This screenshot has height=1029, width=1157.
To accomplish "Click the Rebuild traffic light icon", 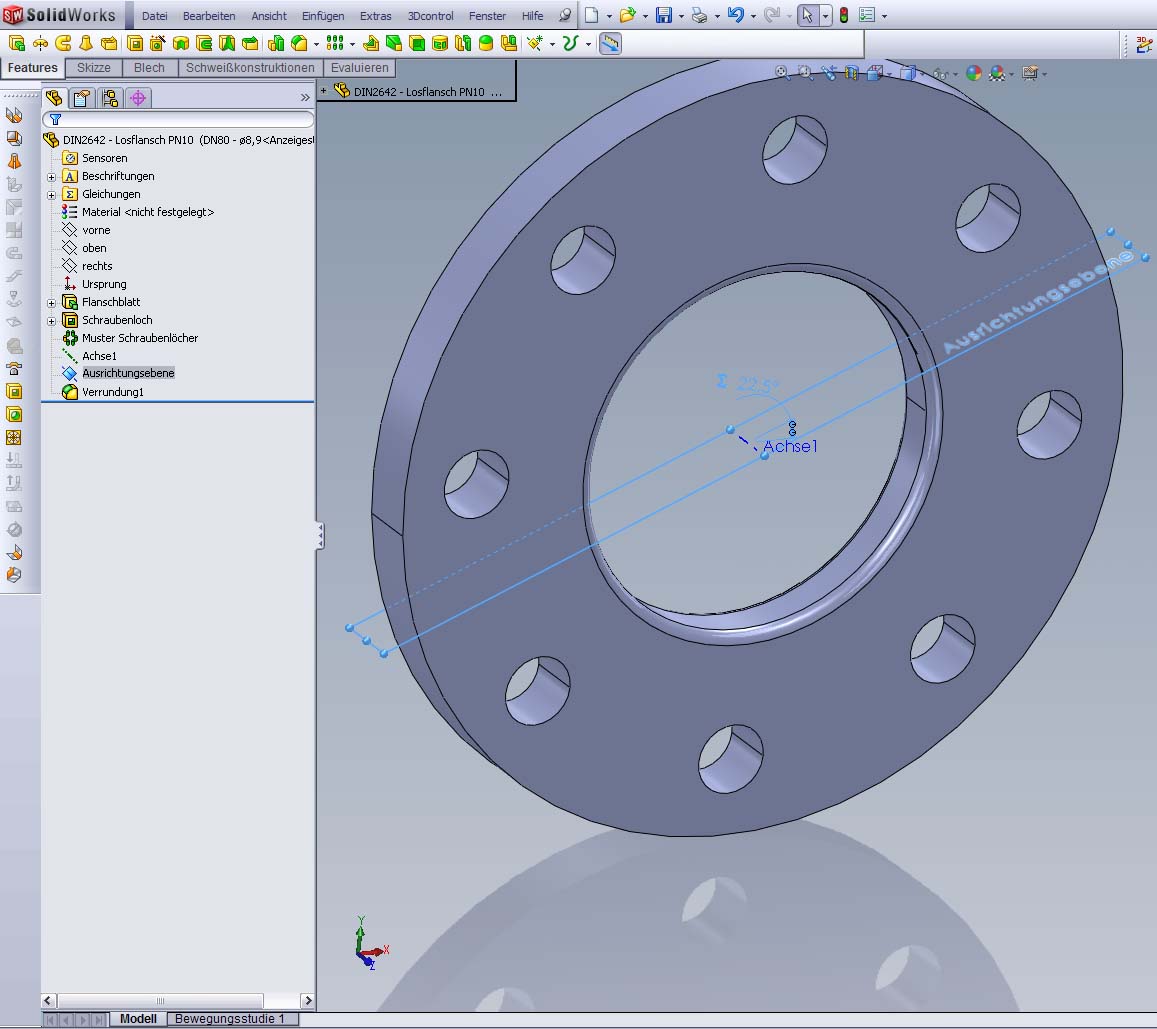I will click(843, 15).
